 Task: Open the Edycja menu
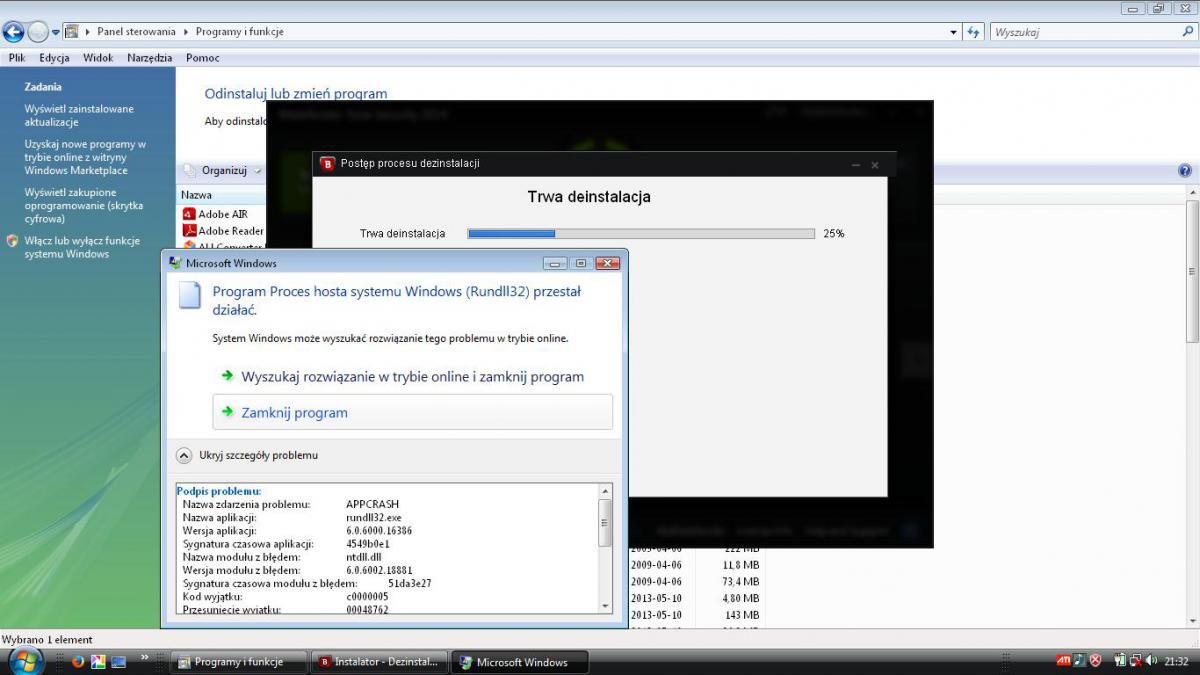54,58
